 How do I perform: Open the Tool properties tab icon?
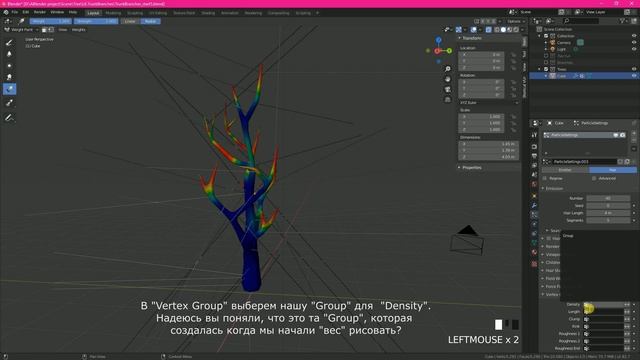534,135
